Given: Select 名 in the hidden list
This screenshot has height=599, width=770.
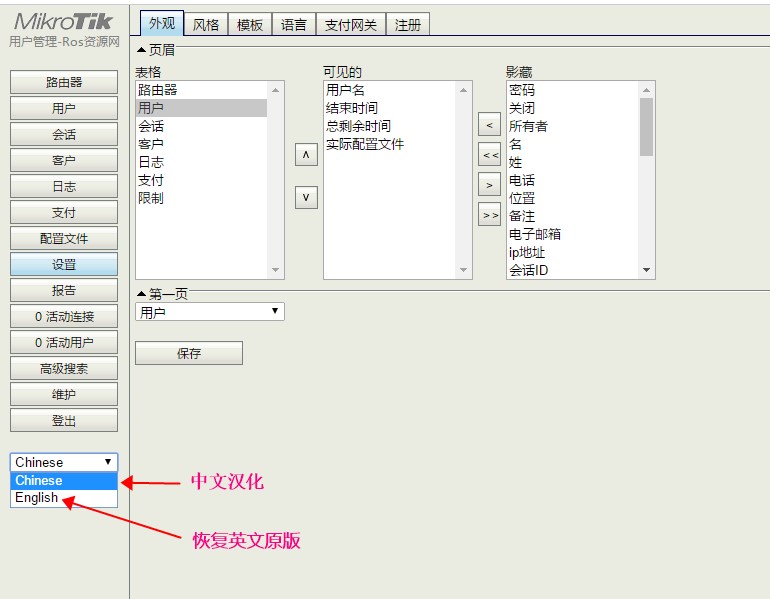Looking at the screenshot, I should tap(573, 144).
